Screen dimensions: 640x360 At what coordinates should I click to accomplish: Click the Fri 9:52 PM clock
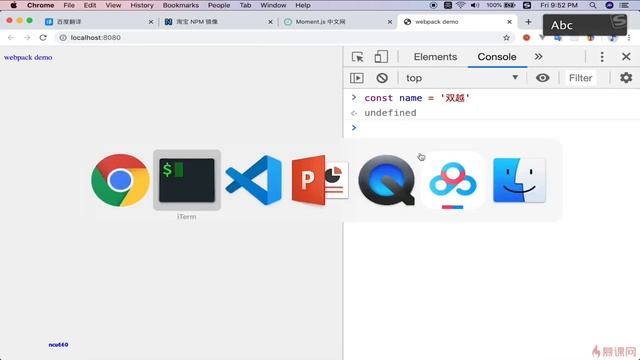coord(559,5)
